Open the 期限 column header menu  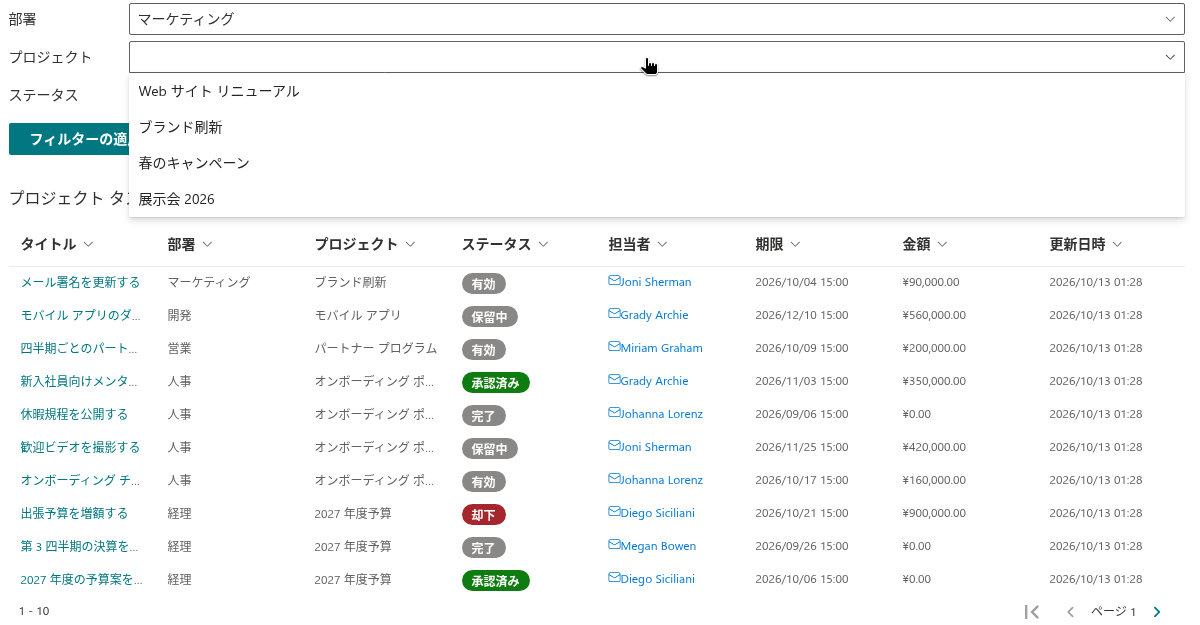click(x=795, y=244)
